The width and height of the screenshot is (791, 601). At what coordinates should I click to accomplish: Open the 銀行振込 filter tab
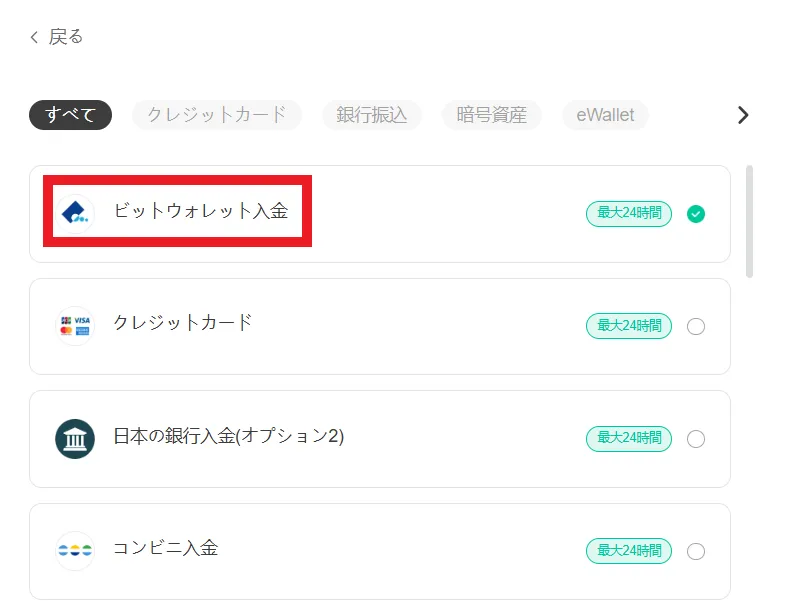coord(372,115)
